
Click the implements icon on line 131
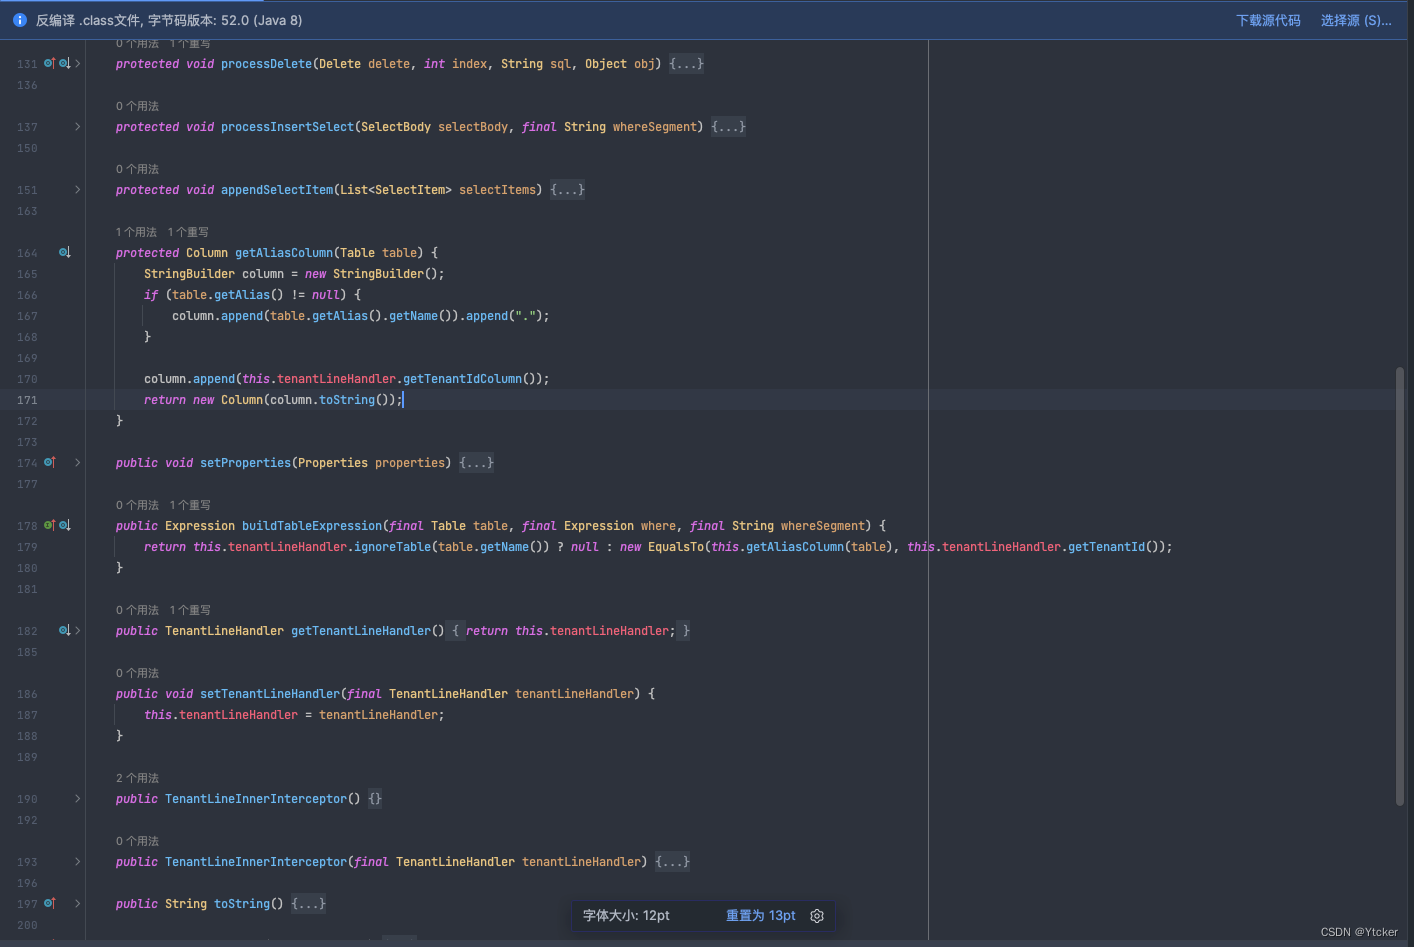(x=49, y=63)
